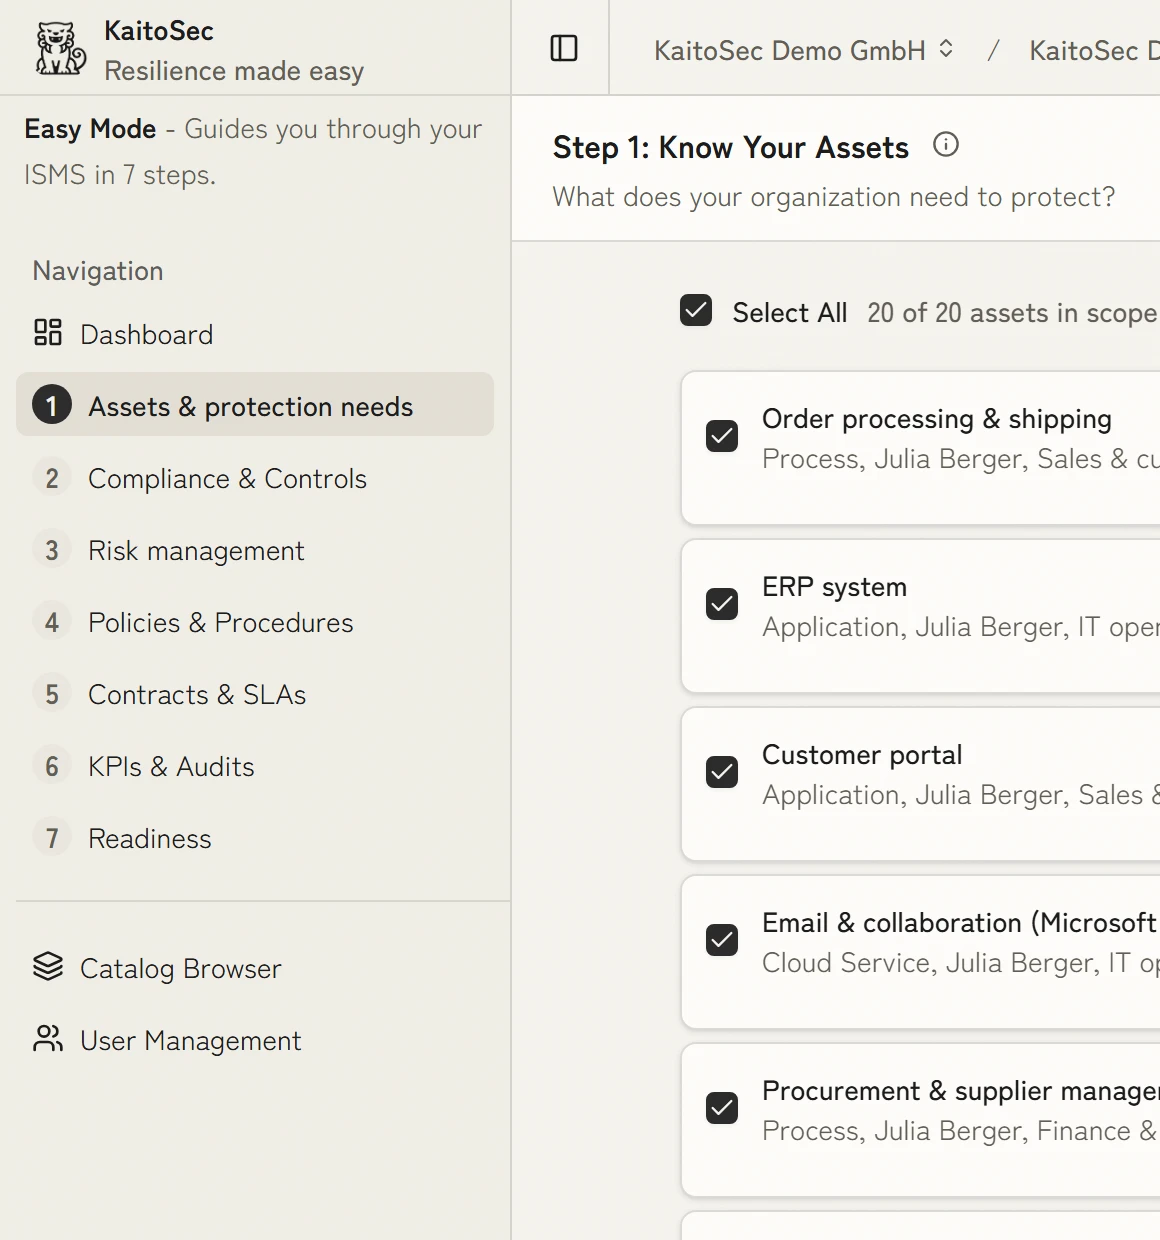Screen dimensions: 1160x1240
Task: Uncheck the Select All checkbox
Action: pyautogui.click(x=696, y=310)
